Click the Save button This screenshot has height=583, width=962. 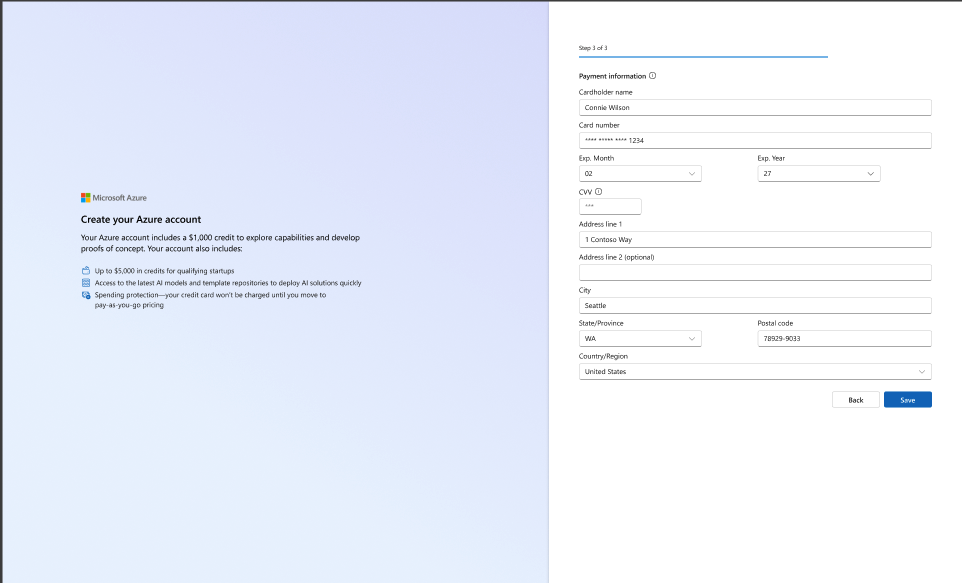pos(907,400)
